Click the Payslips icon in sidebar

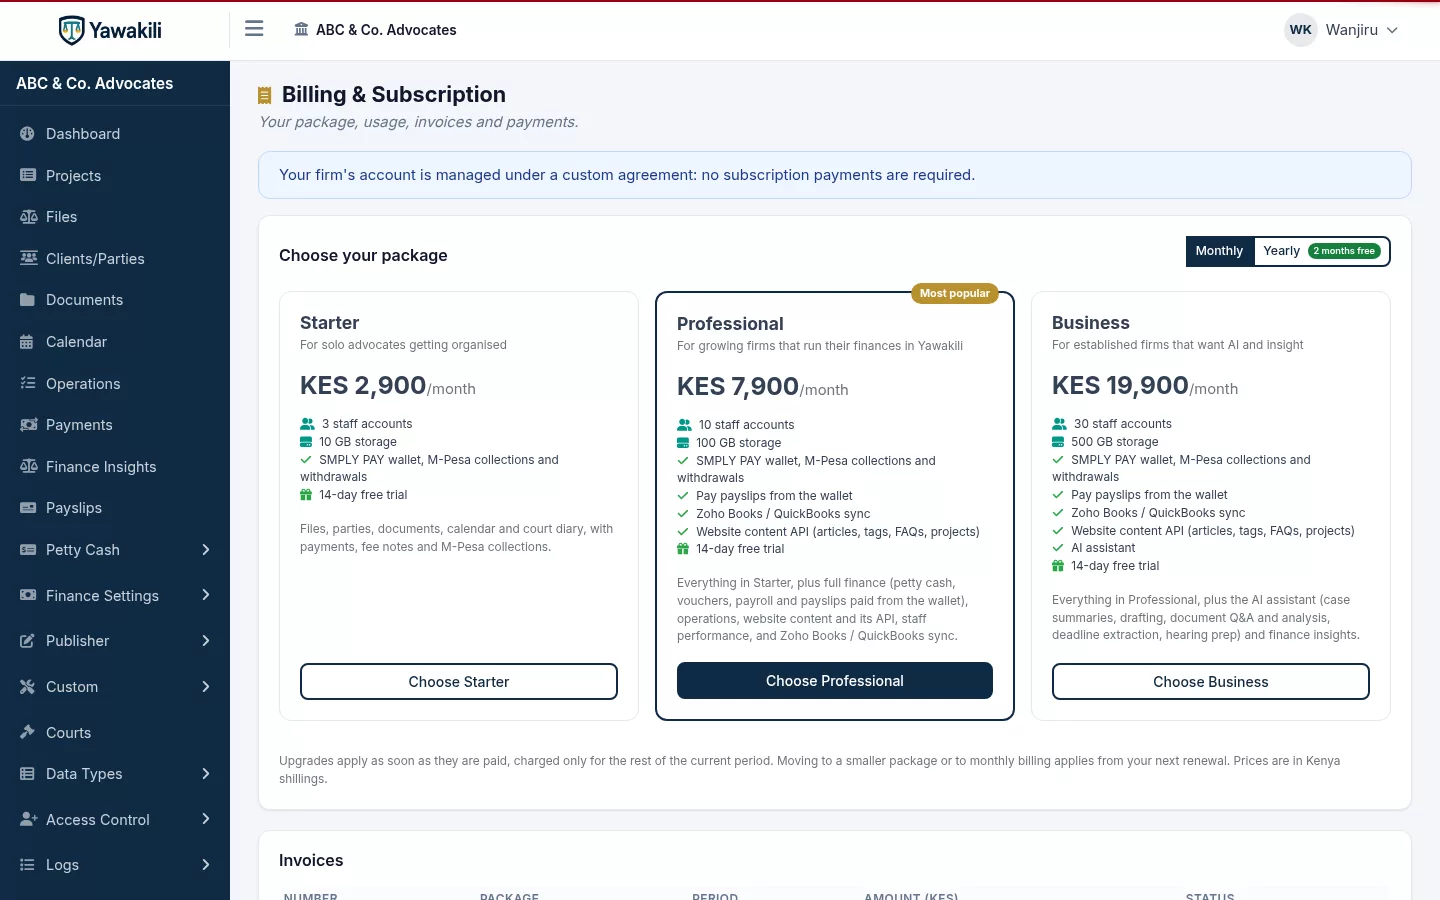[28, 508]
